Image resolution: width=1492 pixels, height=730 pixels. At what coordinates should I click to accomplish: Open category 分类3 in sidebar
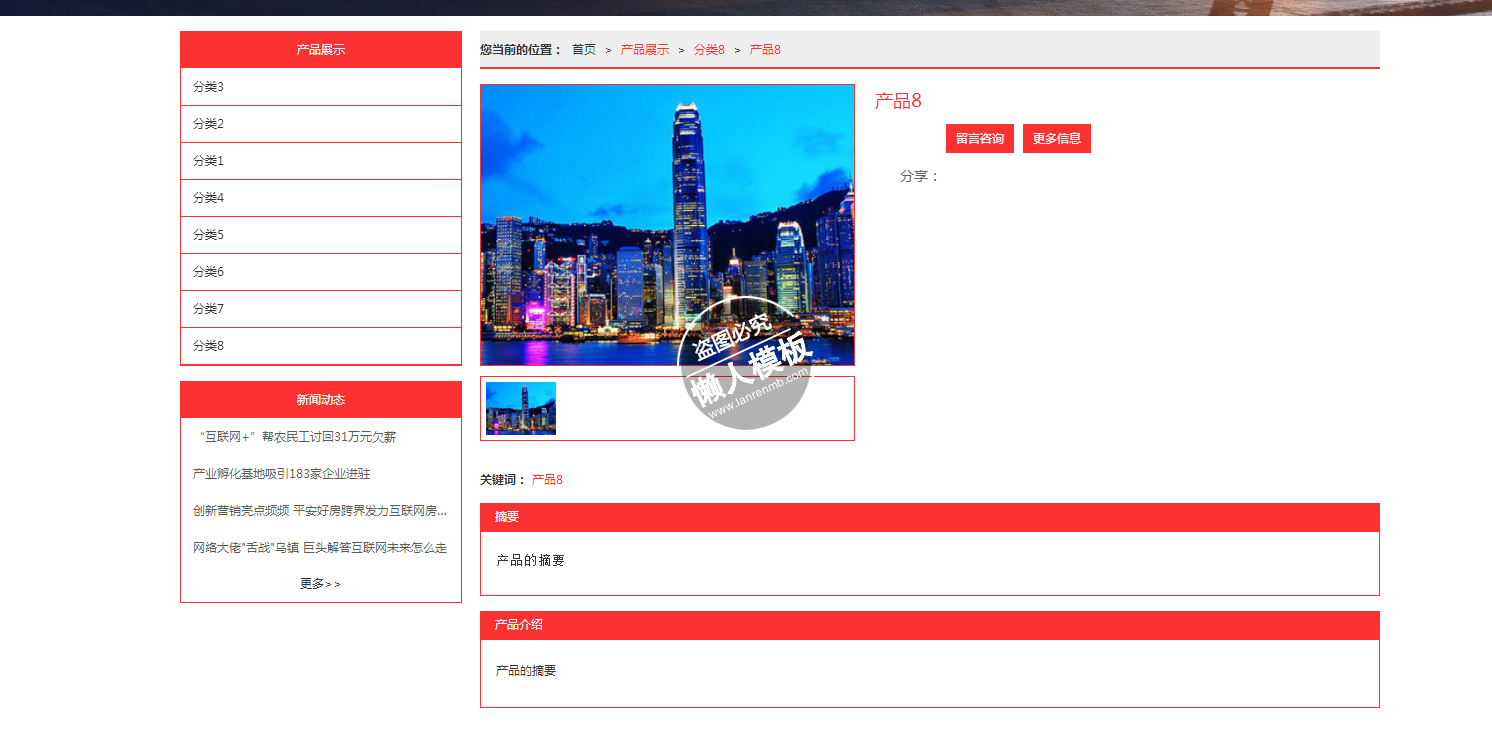[x=208, y=87]
